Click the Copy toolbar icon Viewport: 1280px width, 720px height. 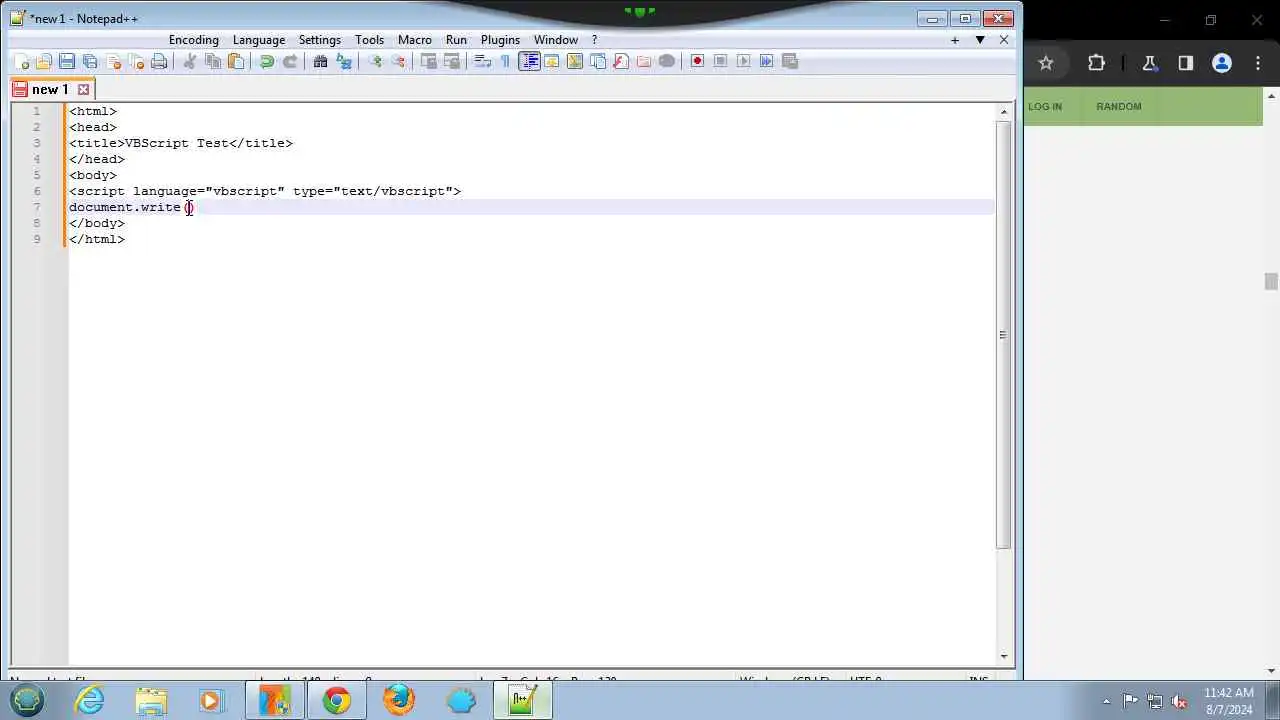tap(212, 61)
